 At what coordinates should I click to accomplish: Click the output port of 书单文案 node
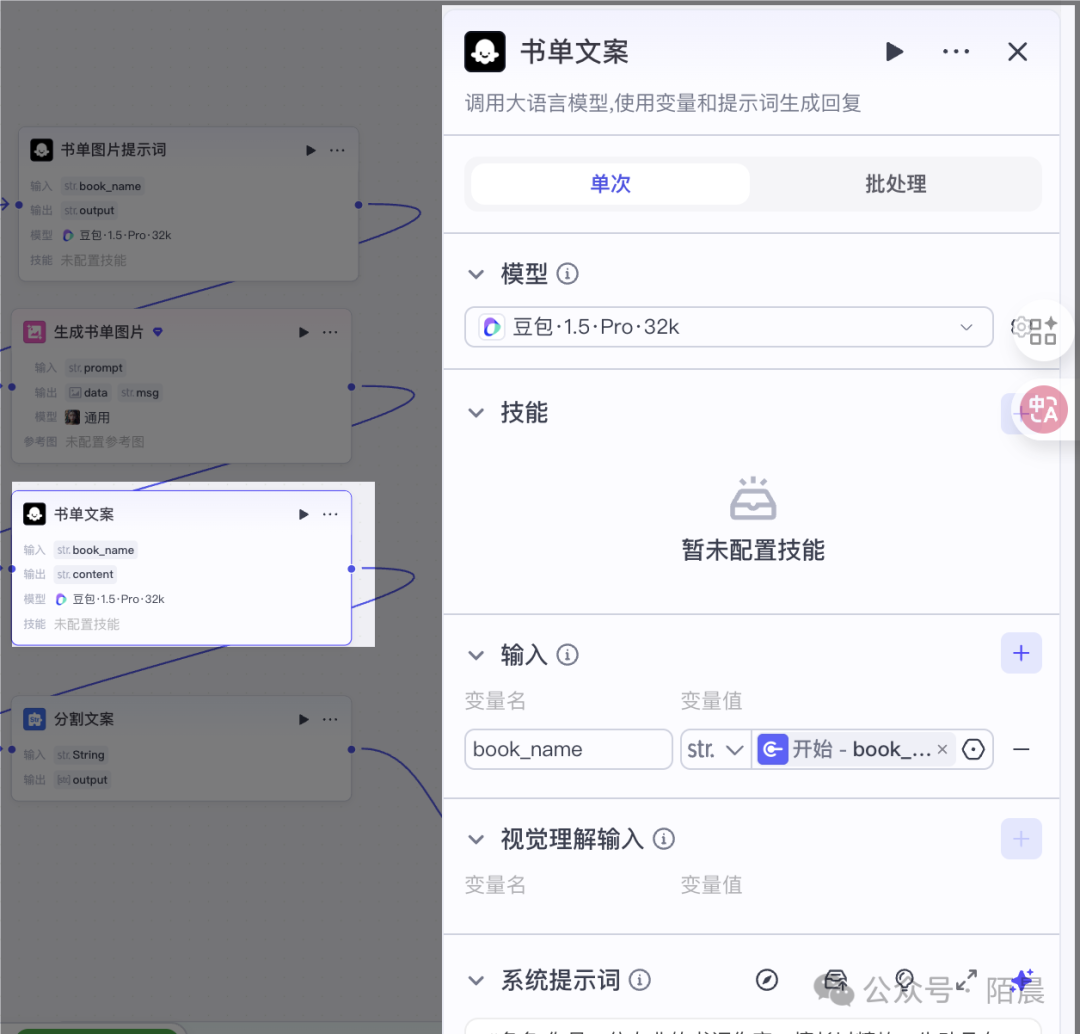[351, 569]
